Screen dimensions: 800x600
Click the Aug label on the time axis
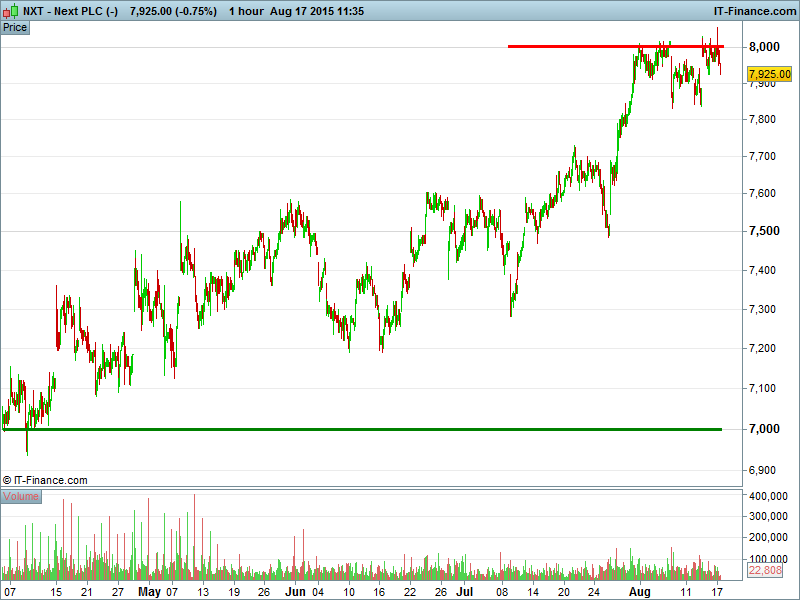640,592
